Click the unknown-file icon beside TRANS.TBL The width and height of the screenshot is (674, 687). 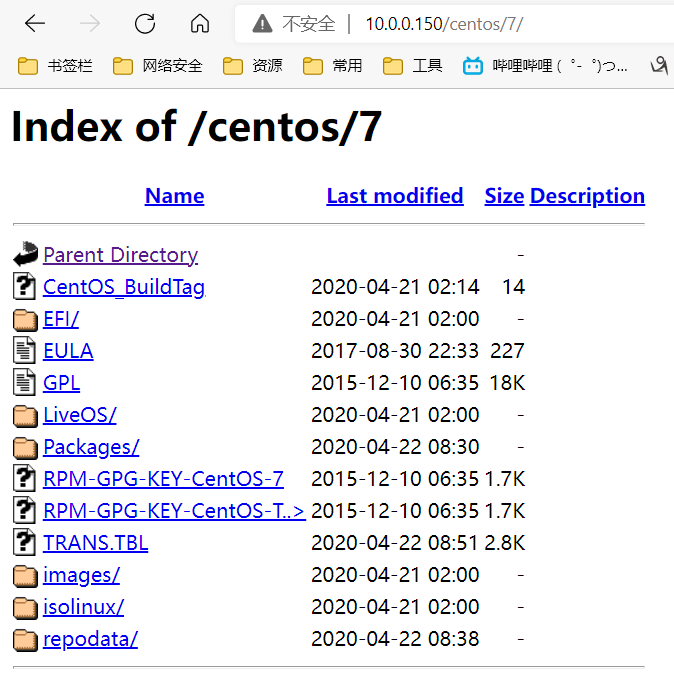click(25, 542)
